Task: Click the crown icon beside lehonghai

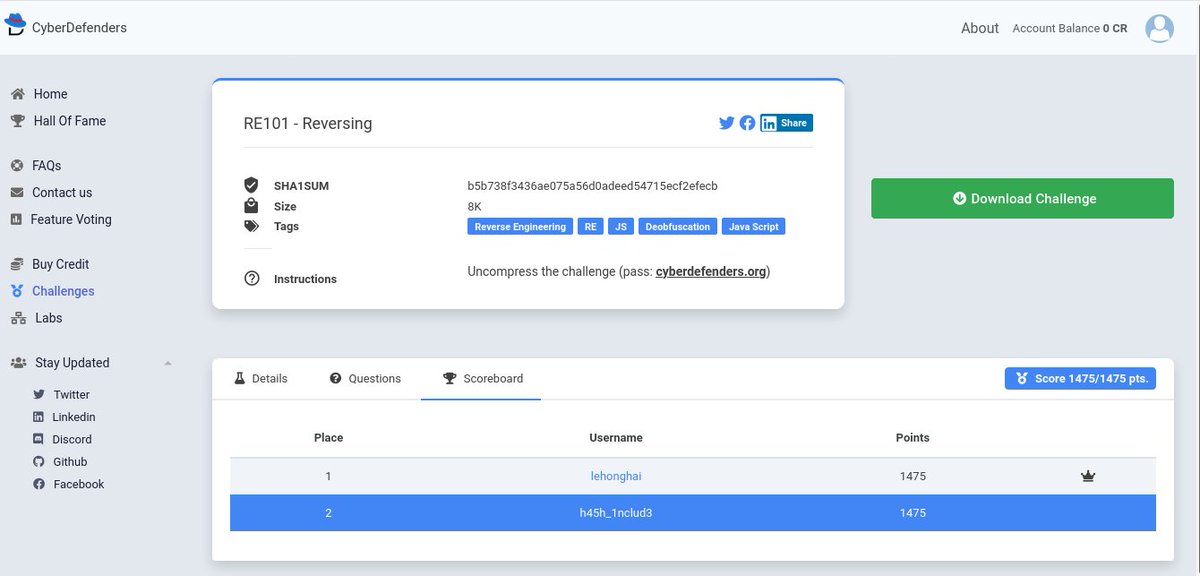Action: click(x=1088, y=476)
